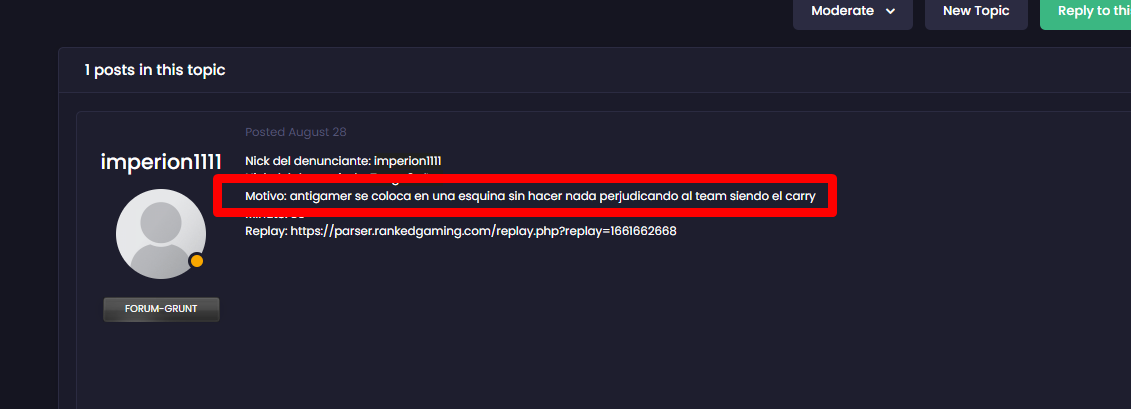
Task: Click the FORUM-GRUNT rank badge
Action: 161,309
